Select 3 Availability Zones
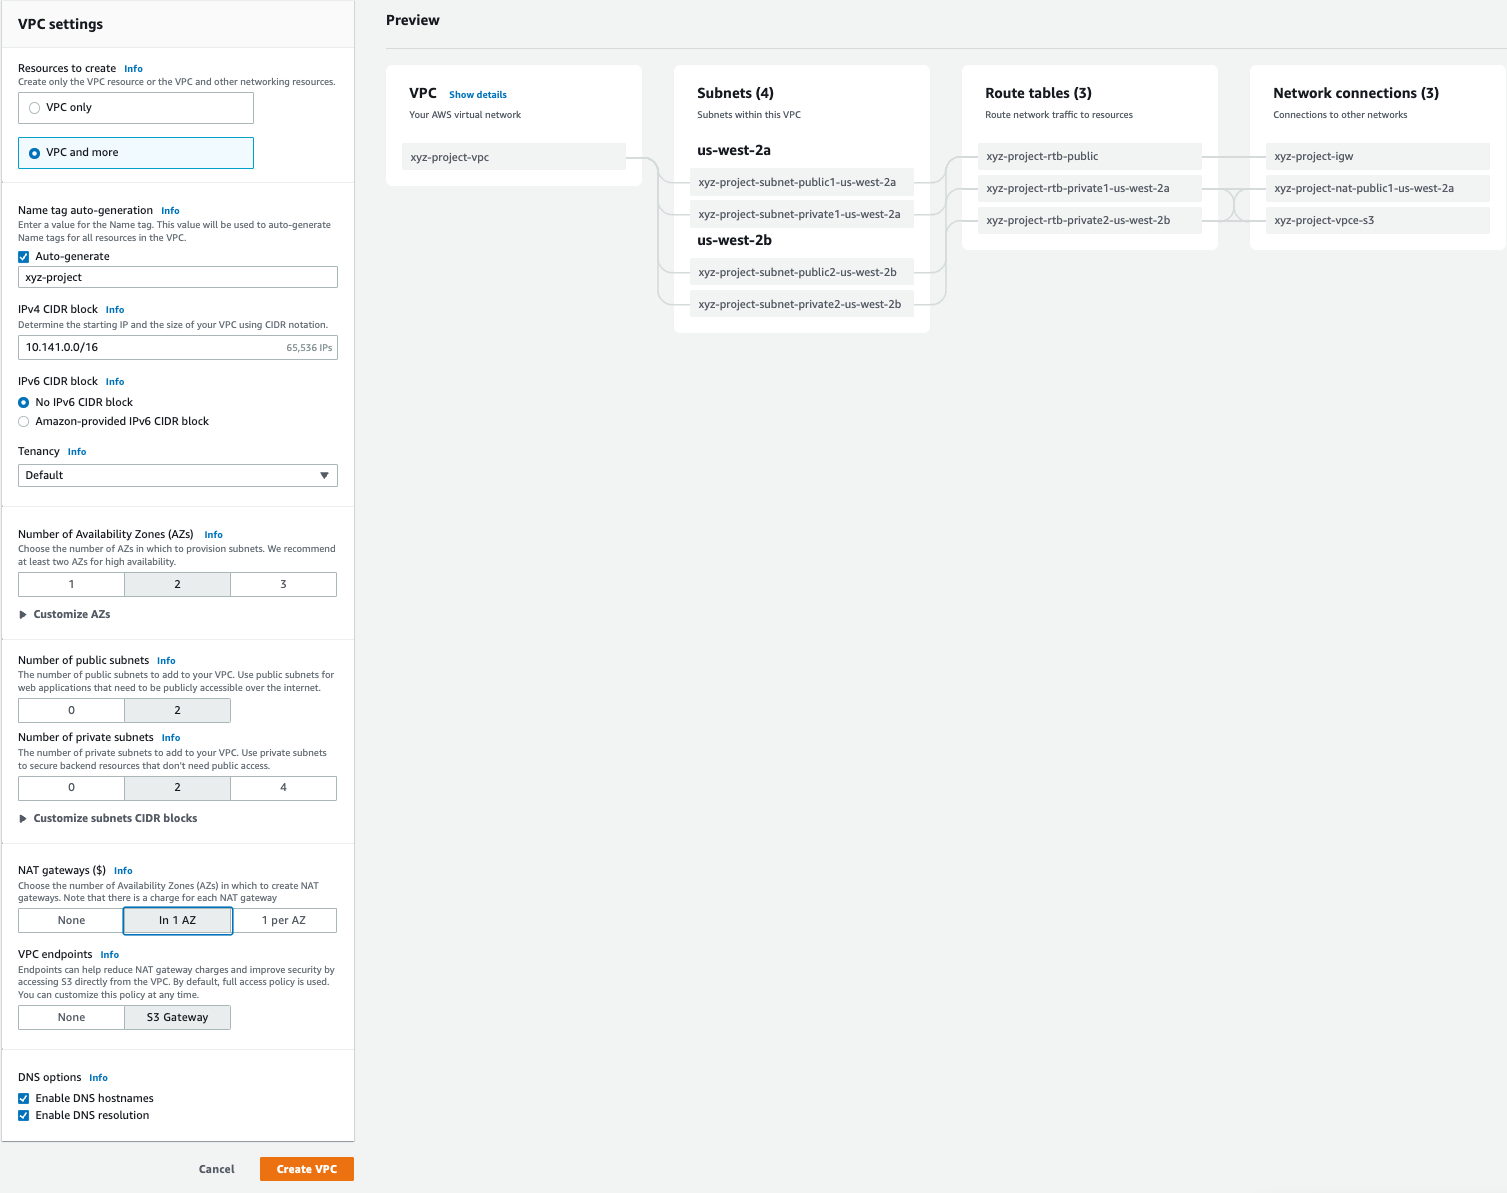Viewport: 1507px width, 1193px height. tap(283, 584)
